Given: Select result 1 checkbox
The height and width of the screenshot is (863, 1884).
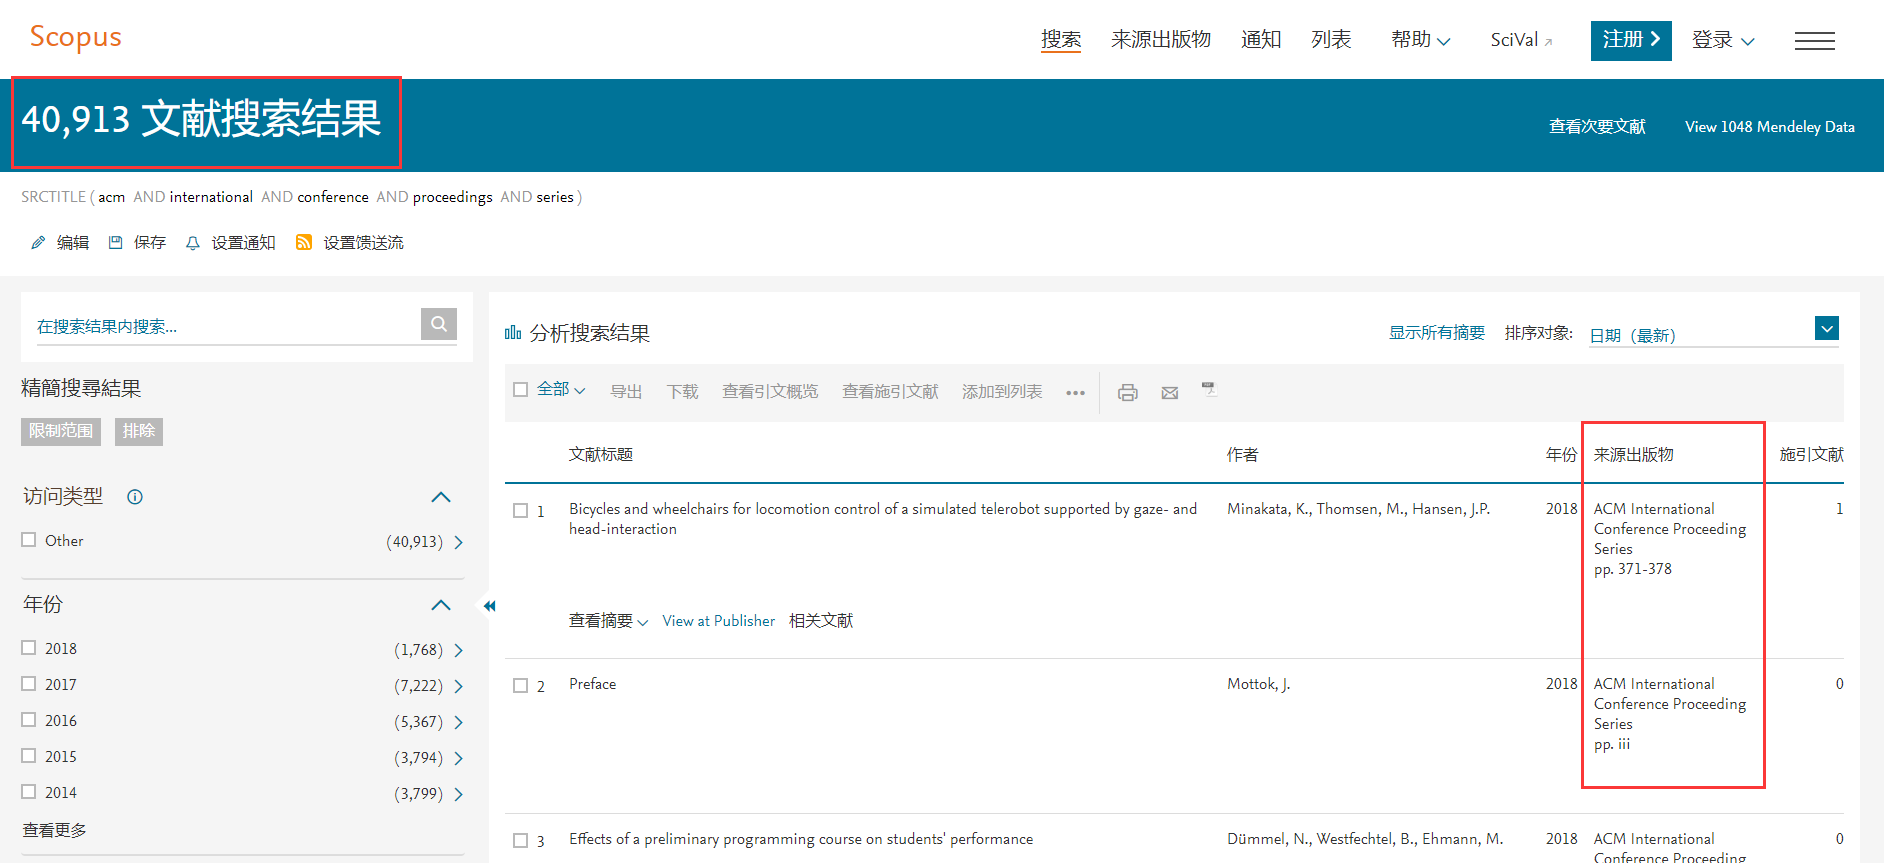Looking at the screenshot, I should pos(520,510).
